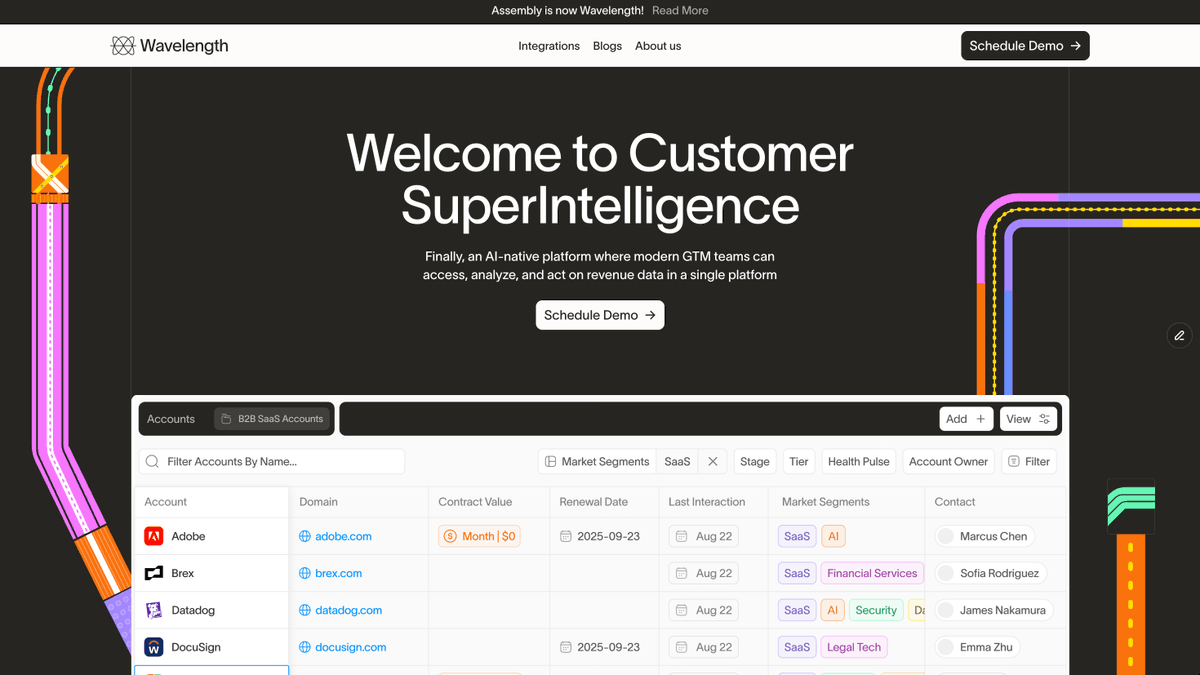Click the hero Schedule Demo button
1200x675 pixels.
(x=600, y=315)
